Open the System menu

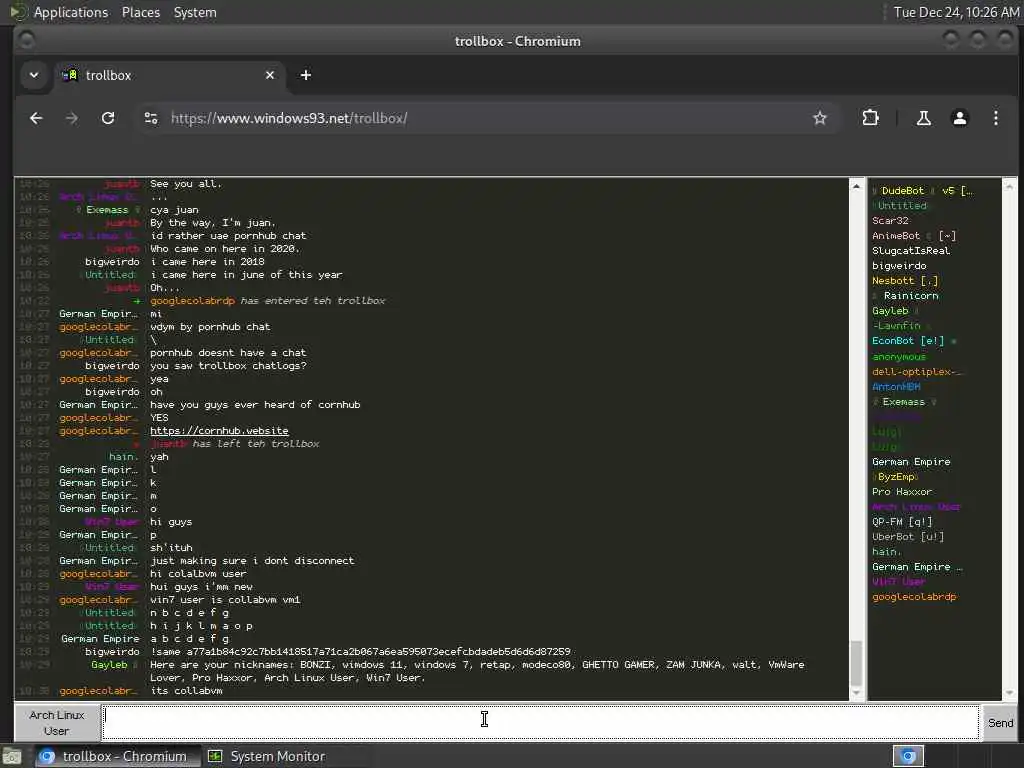coord(195,12)
